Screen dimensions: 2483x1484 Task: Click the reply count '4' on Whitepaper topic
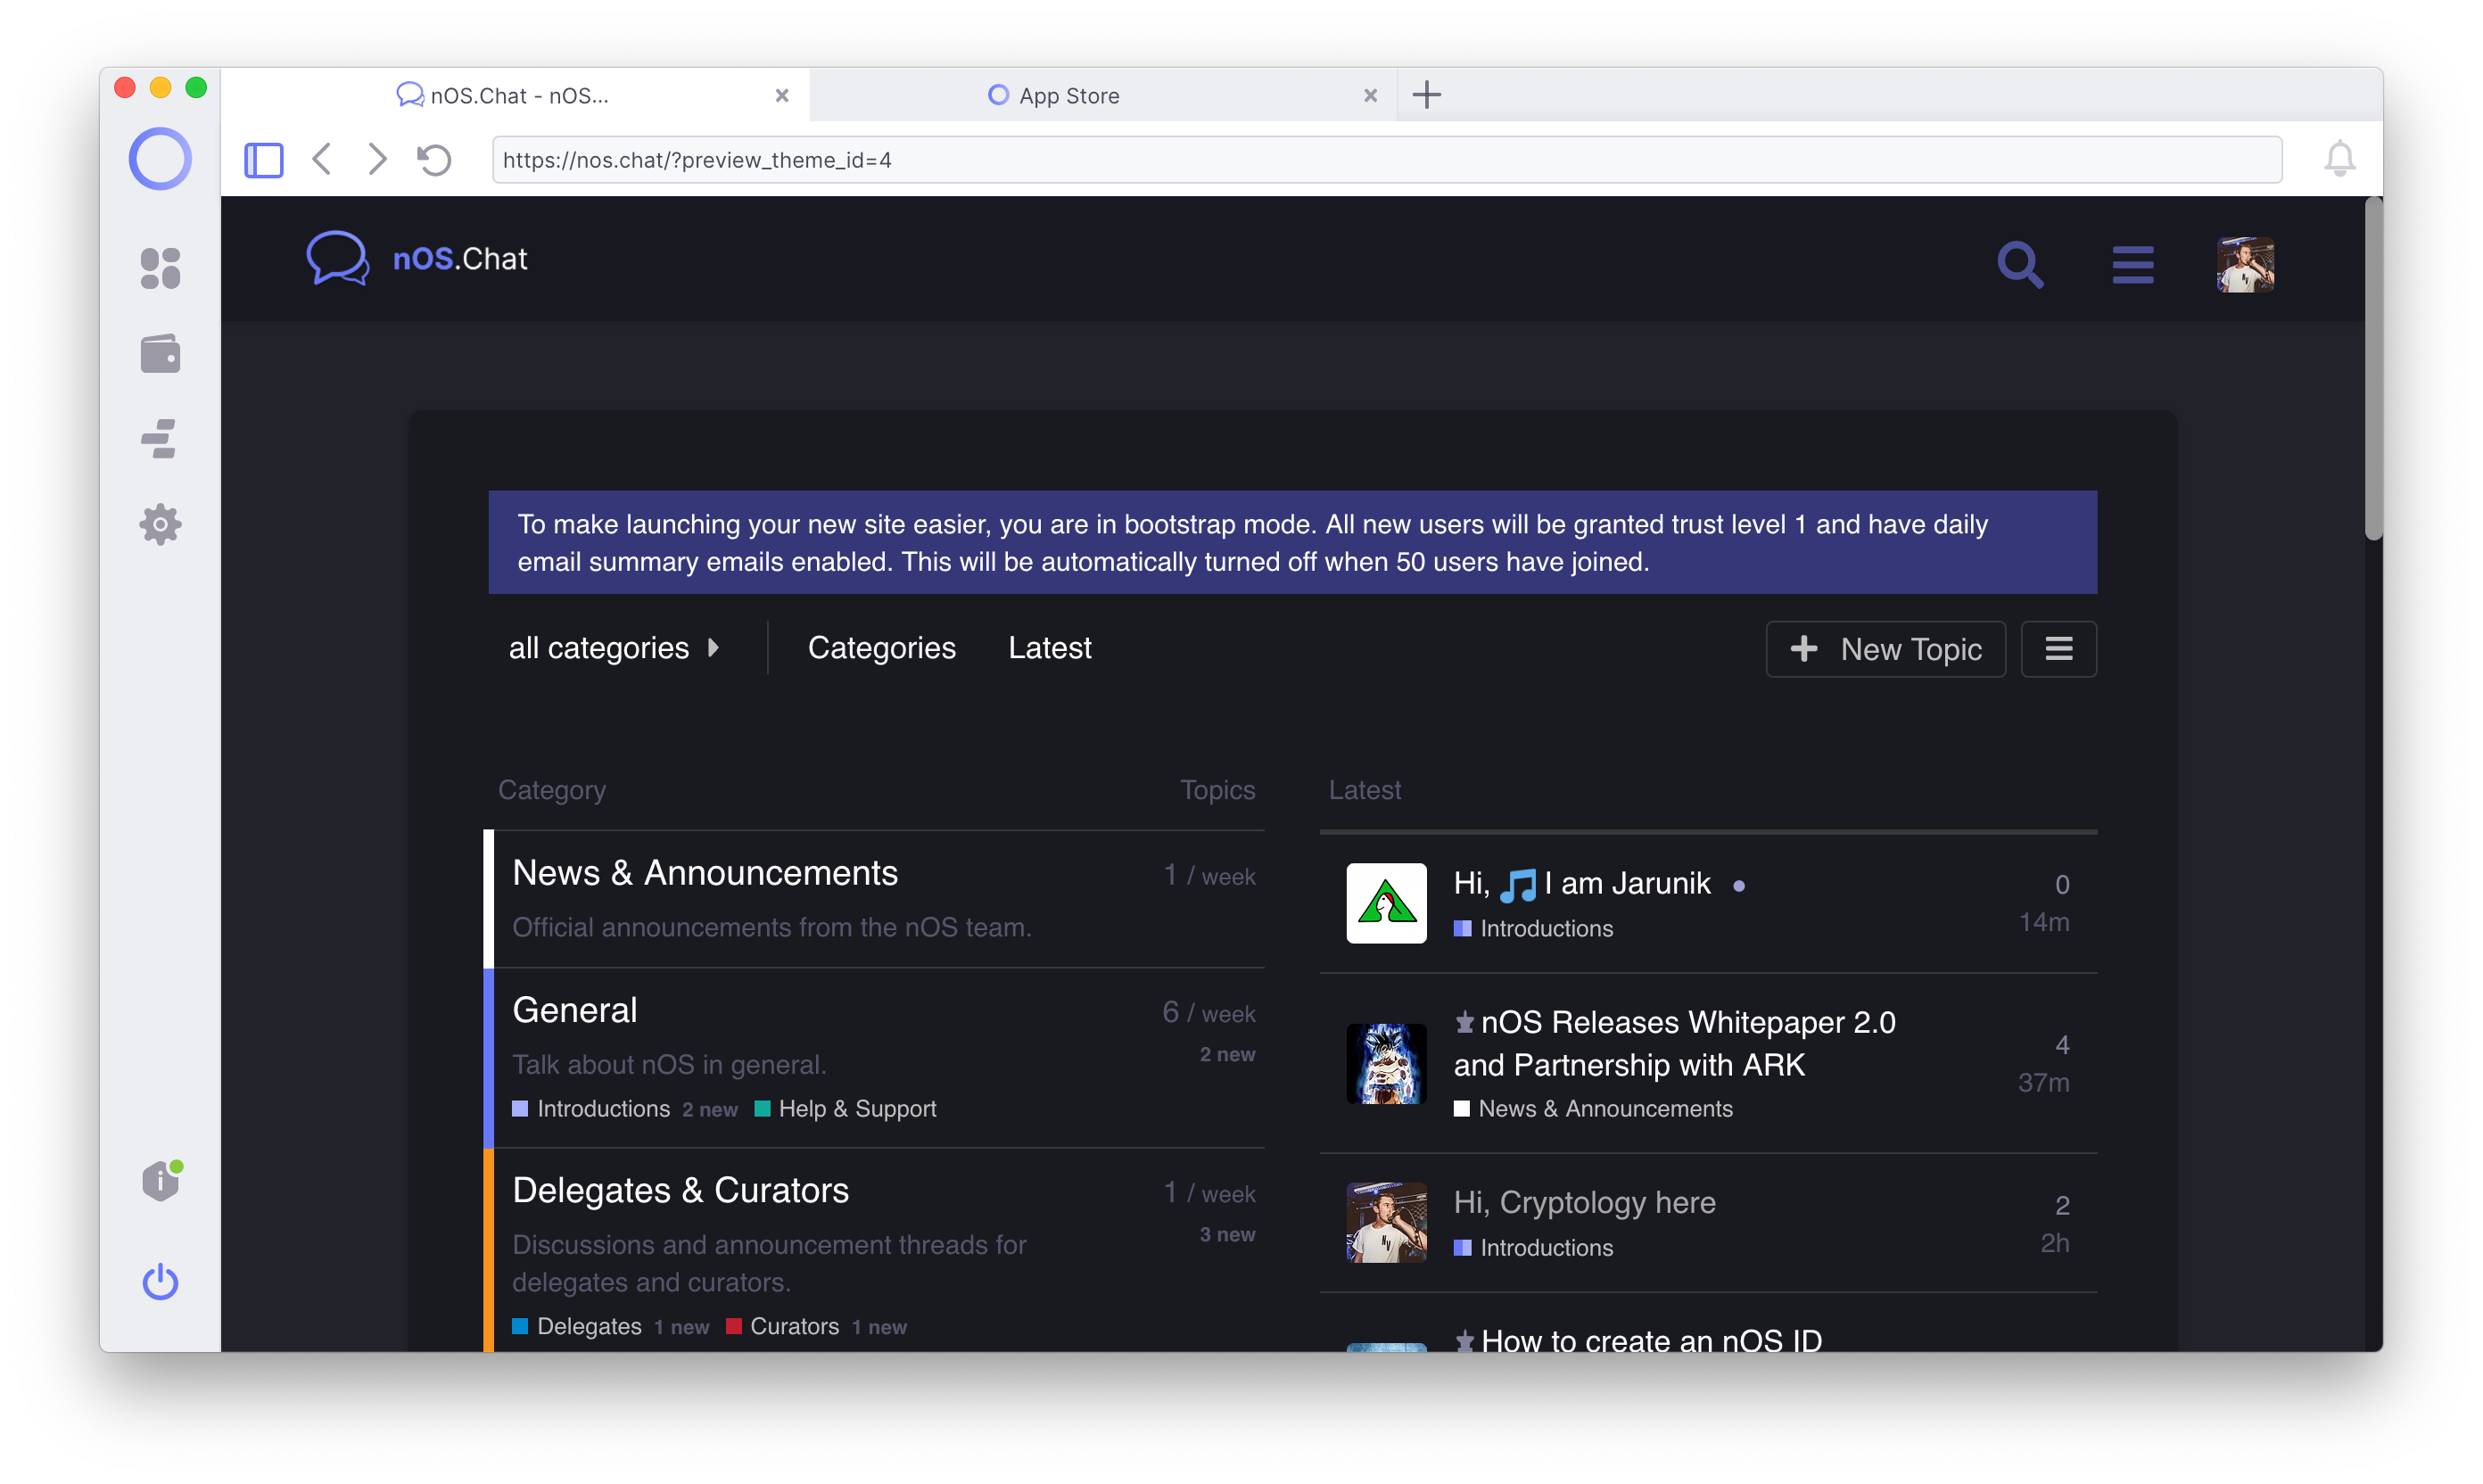tap(2061, 1045)
